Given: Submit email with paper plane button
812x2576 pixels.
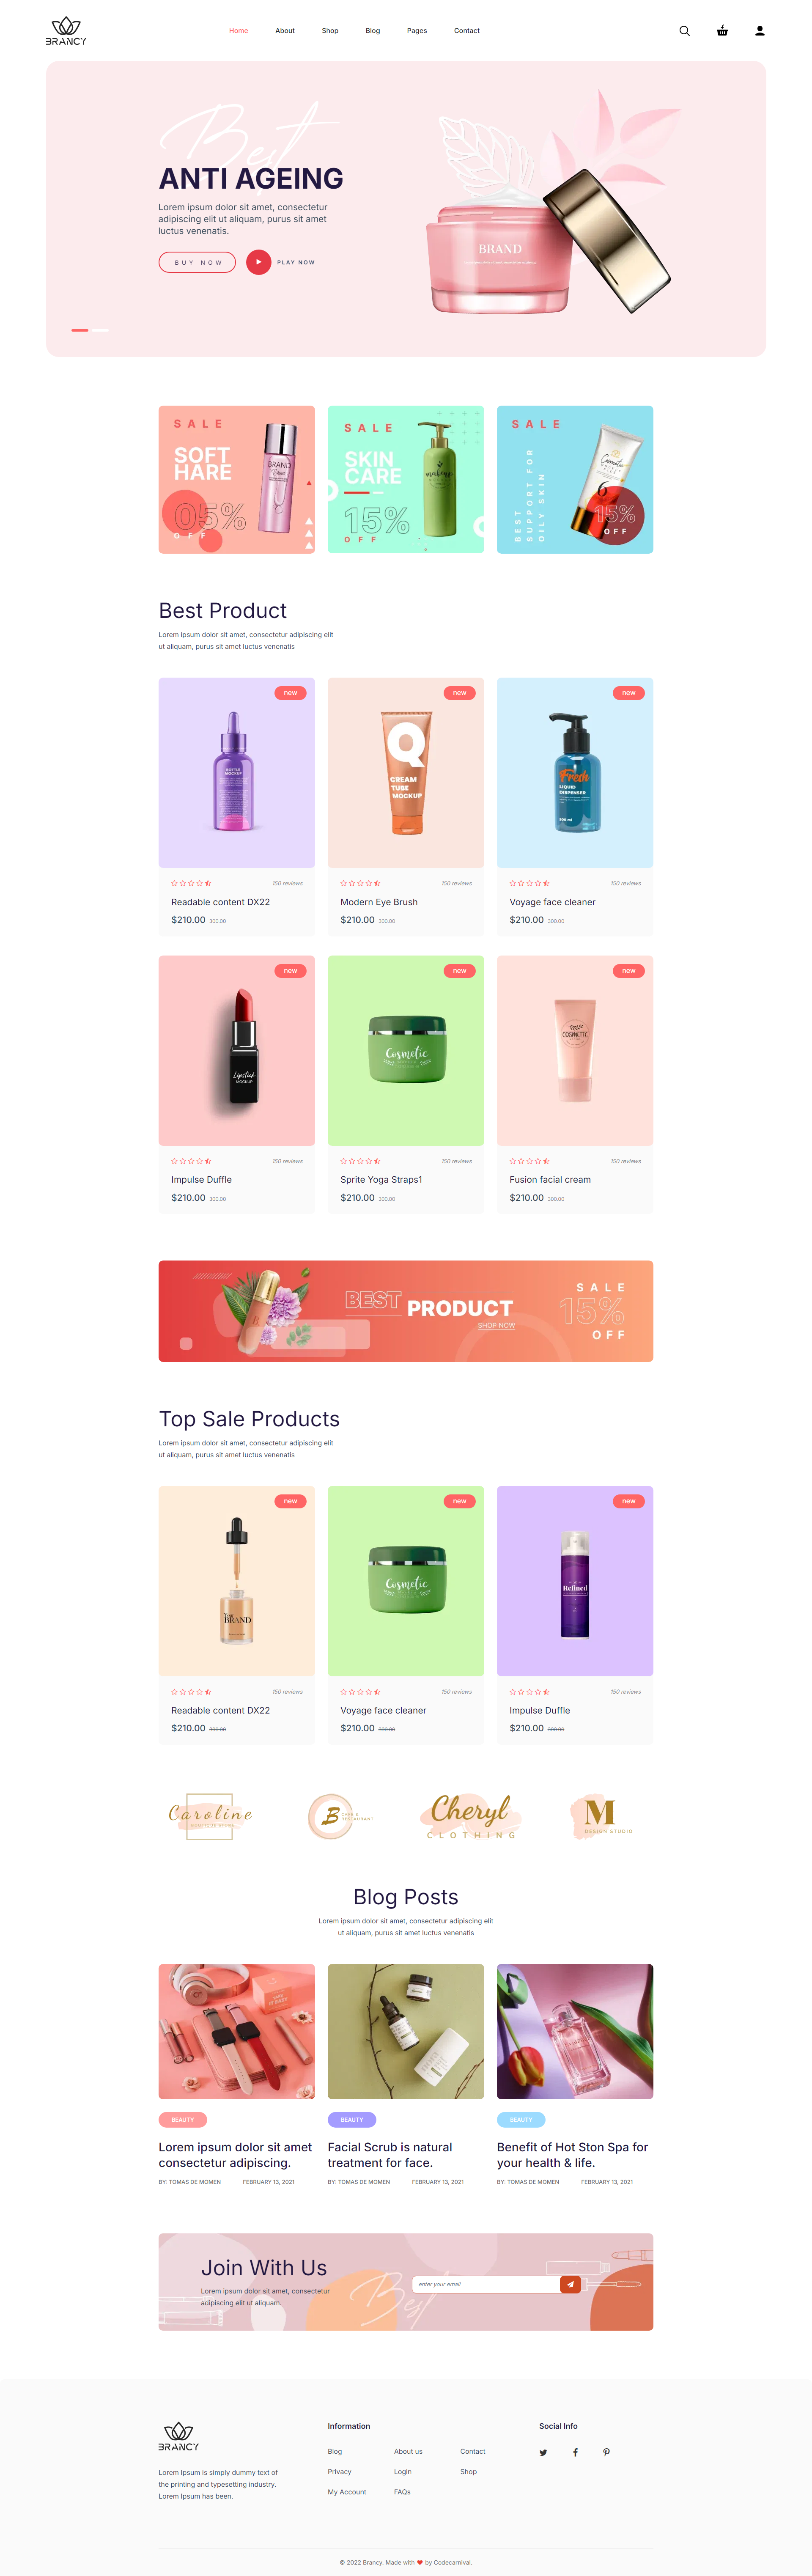Looking at the screenshot, I should tap(570, 2284).
